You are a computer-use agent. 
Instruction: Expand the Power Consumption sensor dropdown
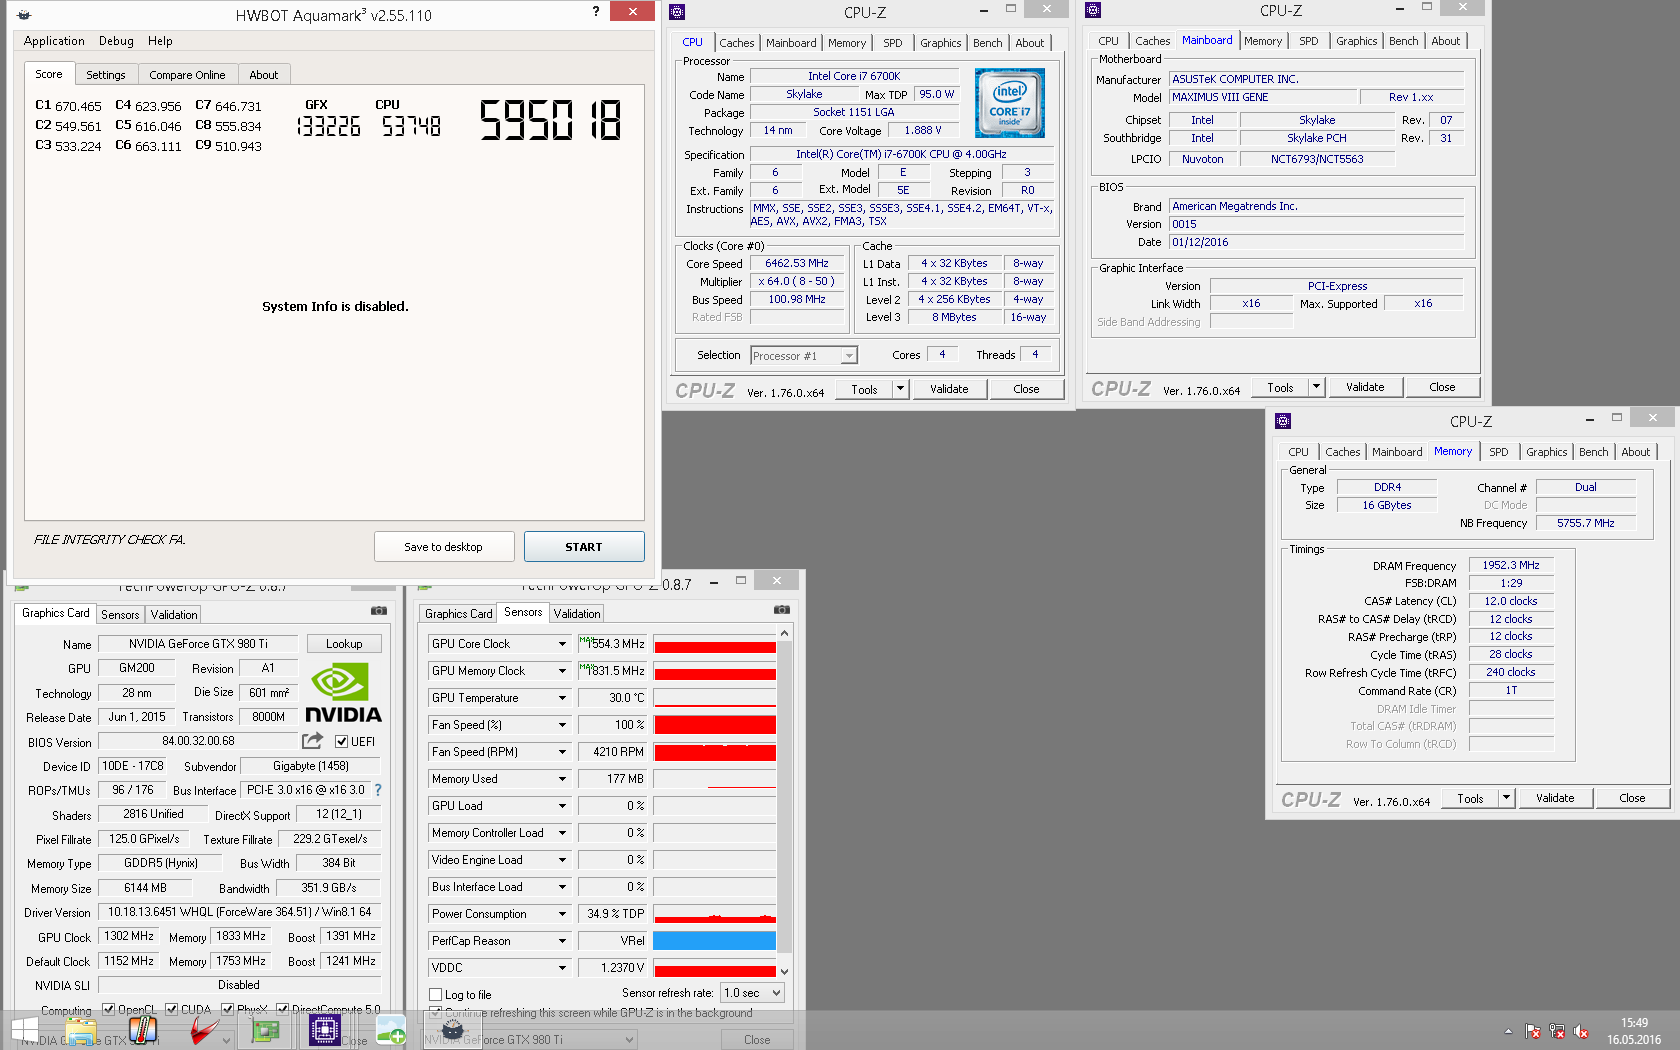(x=562, y=914)
